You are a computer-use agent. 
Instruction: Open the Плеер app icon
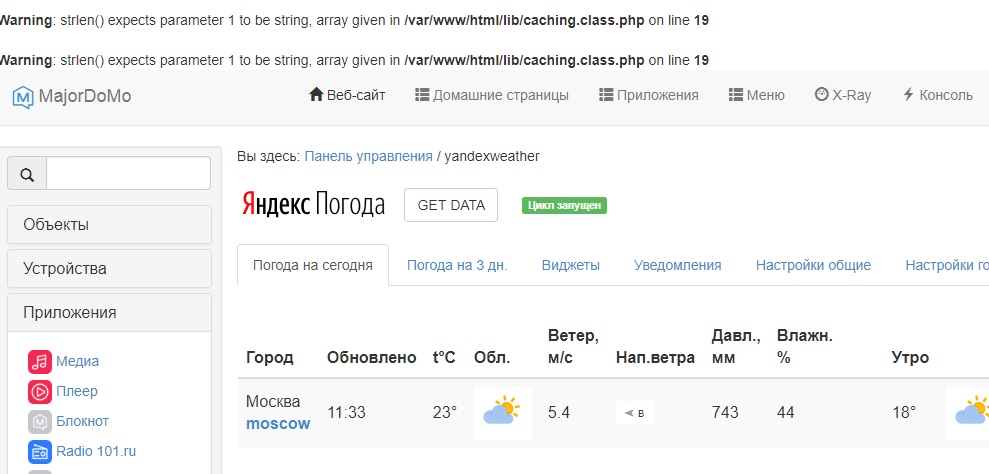(x=40, y=391)
